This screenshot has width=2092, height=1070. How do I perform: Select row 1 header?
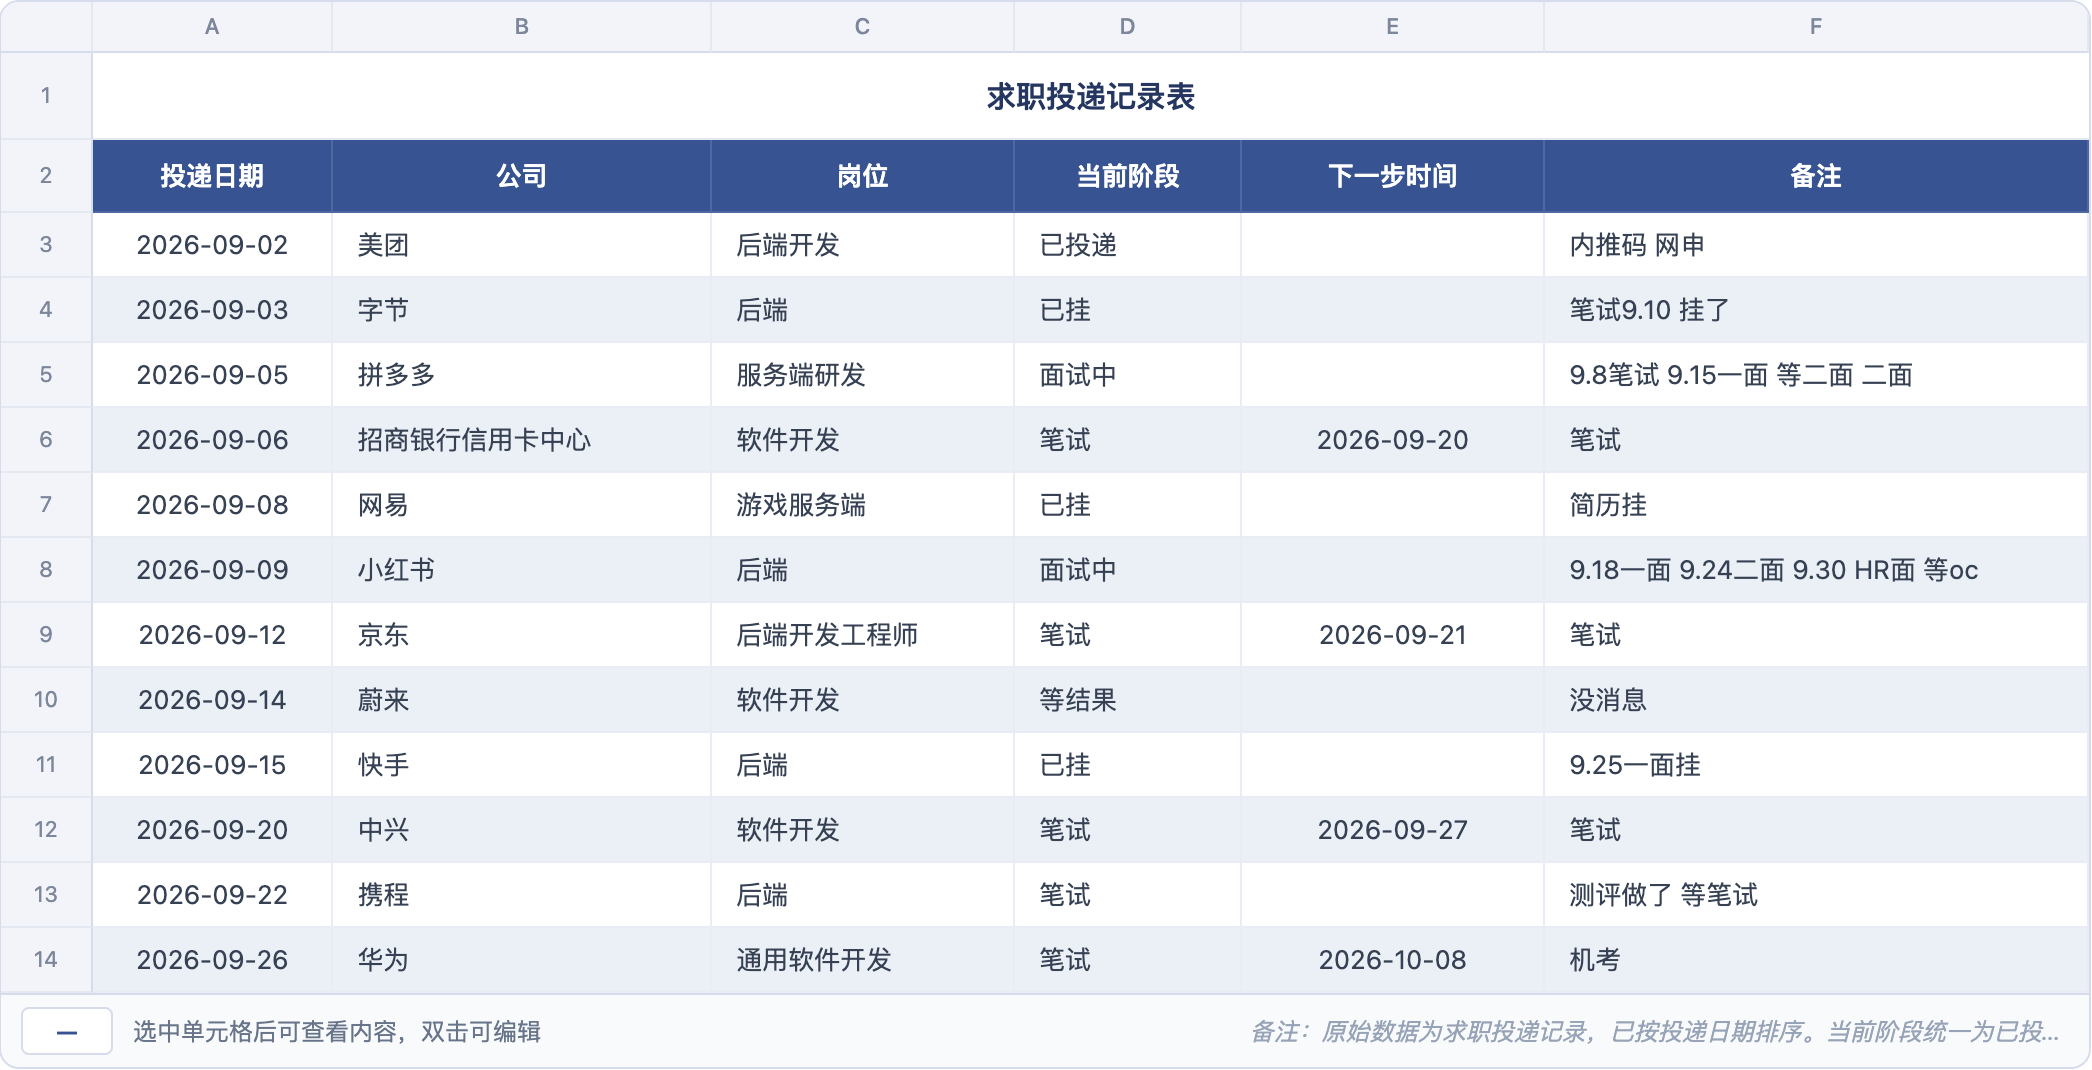pyautogui.click(x=46, y=96)
